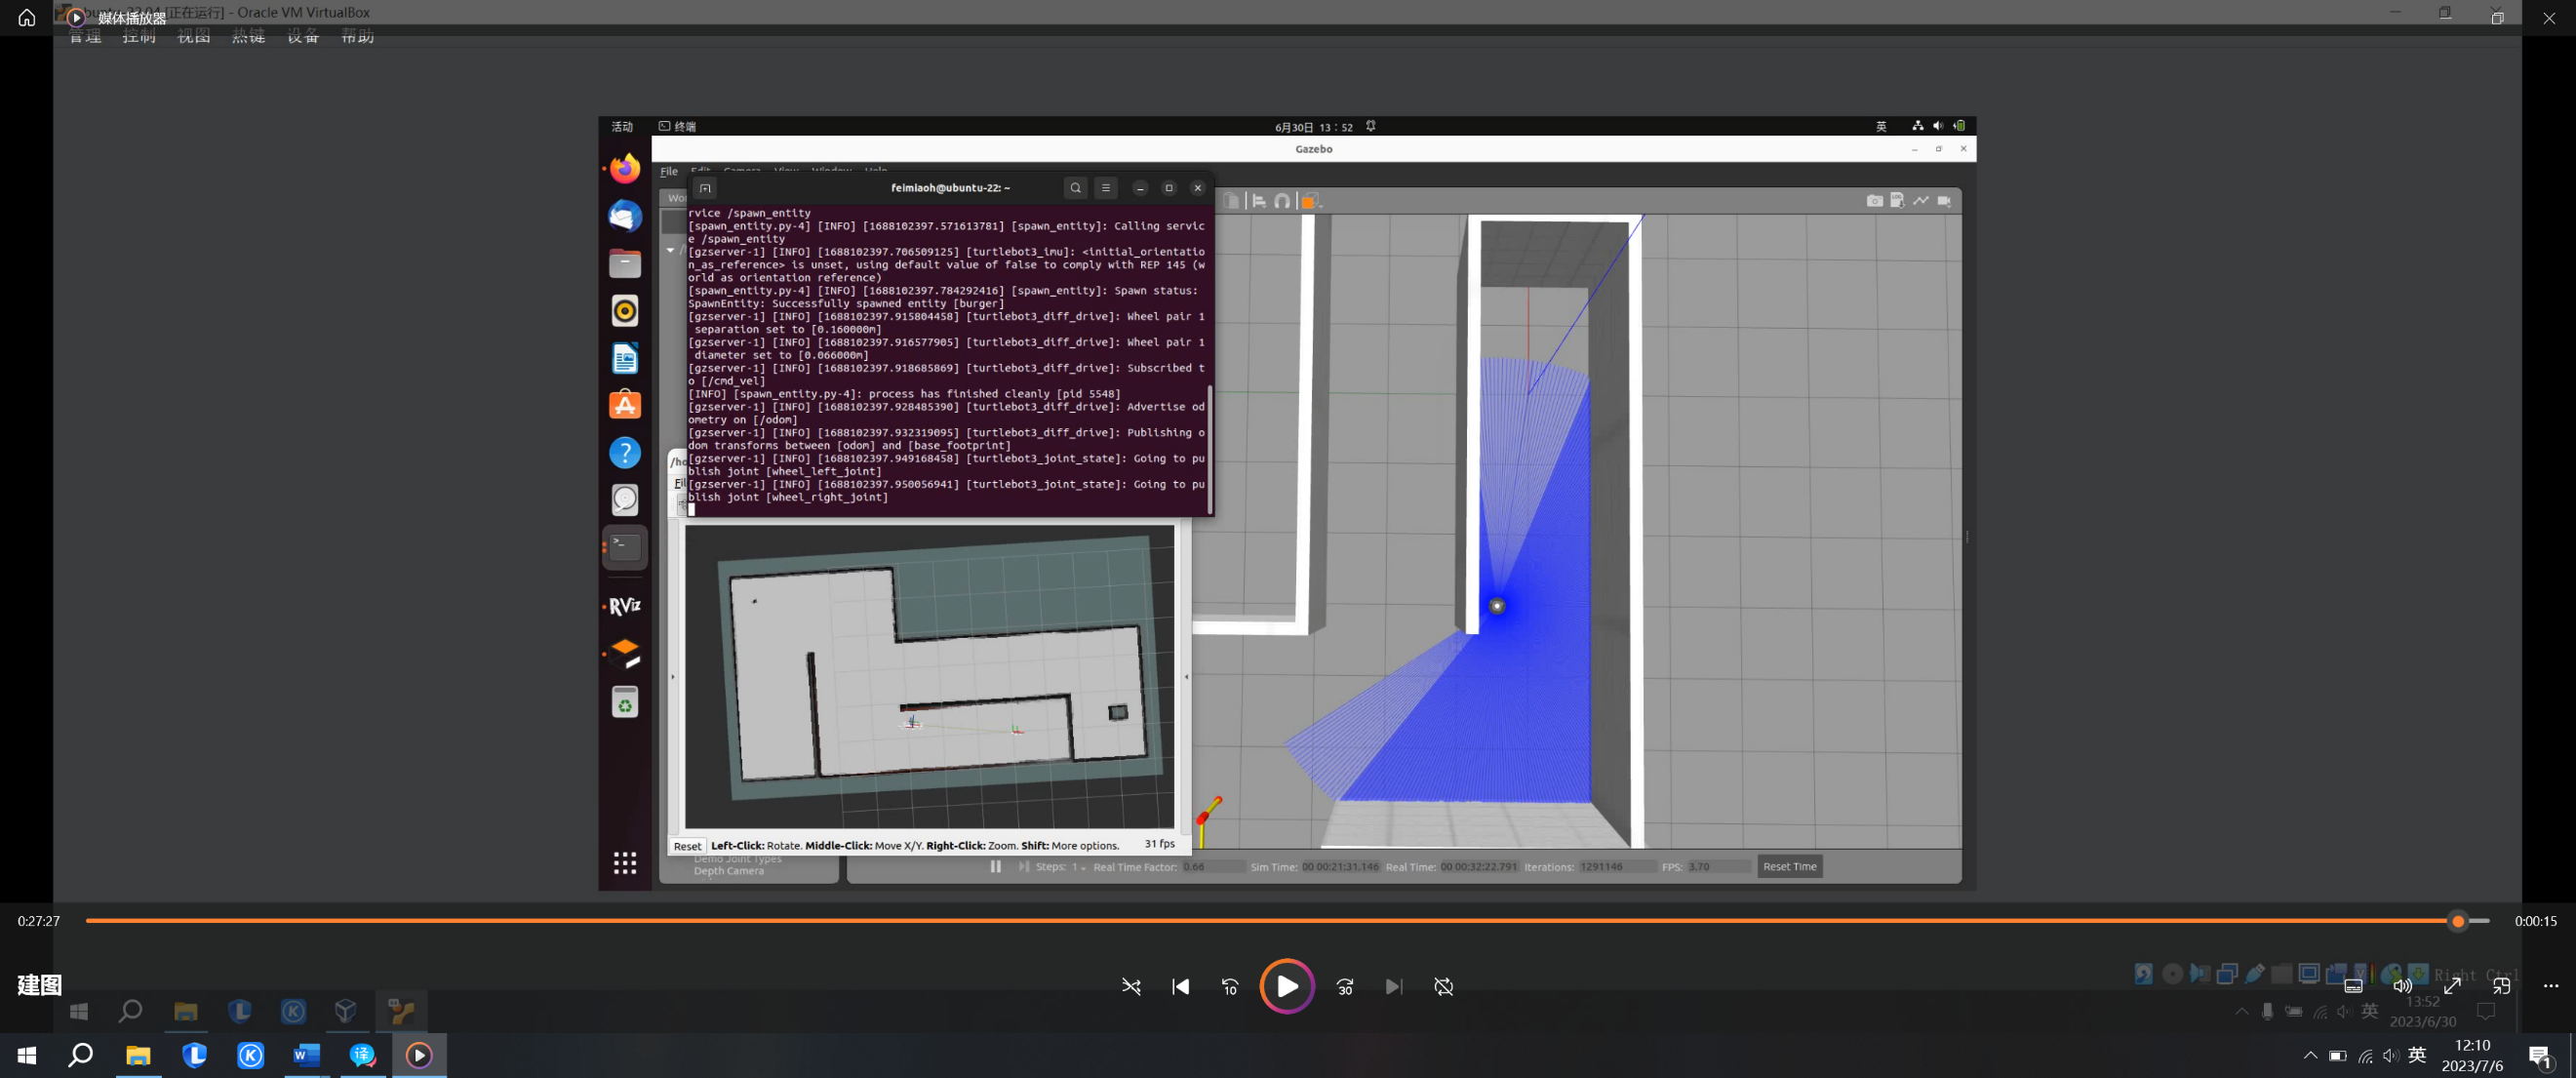Open Gazebo view angle dropdown
Viewport: 2576px width, 1078px height.
click(1310, 201)
